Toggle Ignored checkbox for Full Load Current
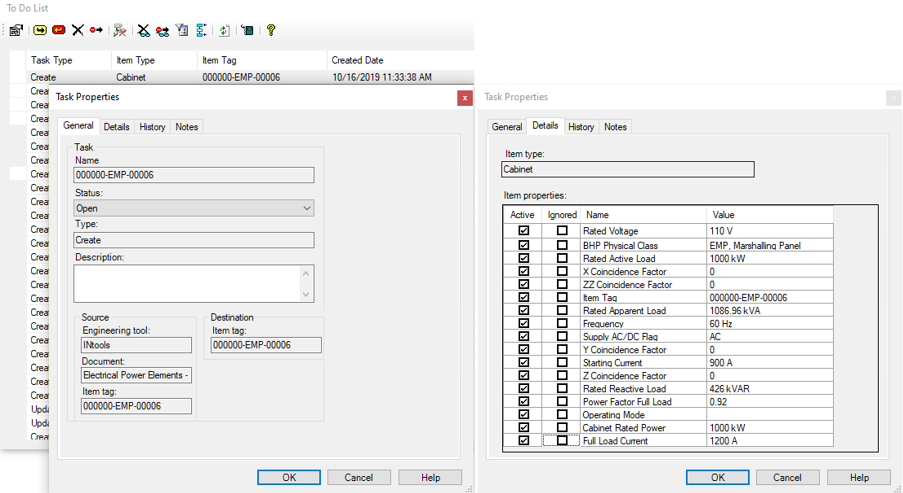Viewport: 903px width, 493px height. (561, 441)
